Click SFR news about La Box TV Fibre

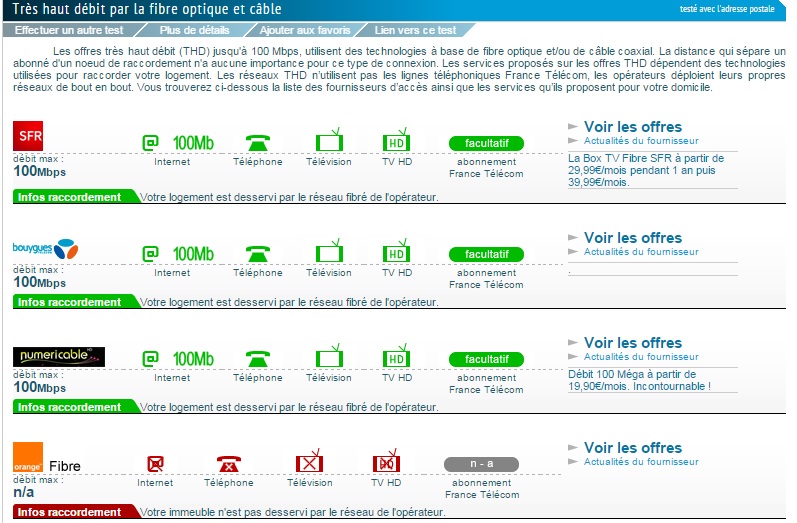[x=646, y=170]
